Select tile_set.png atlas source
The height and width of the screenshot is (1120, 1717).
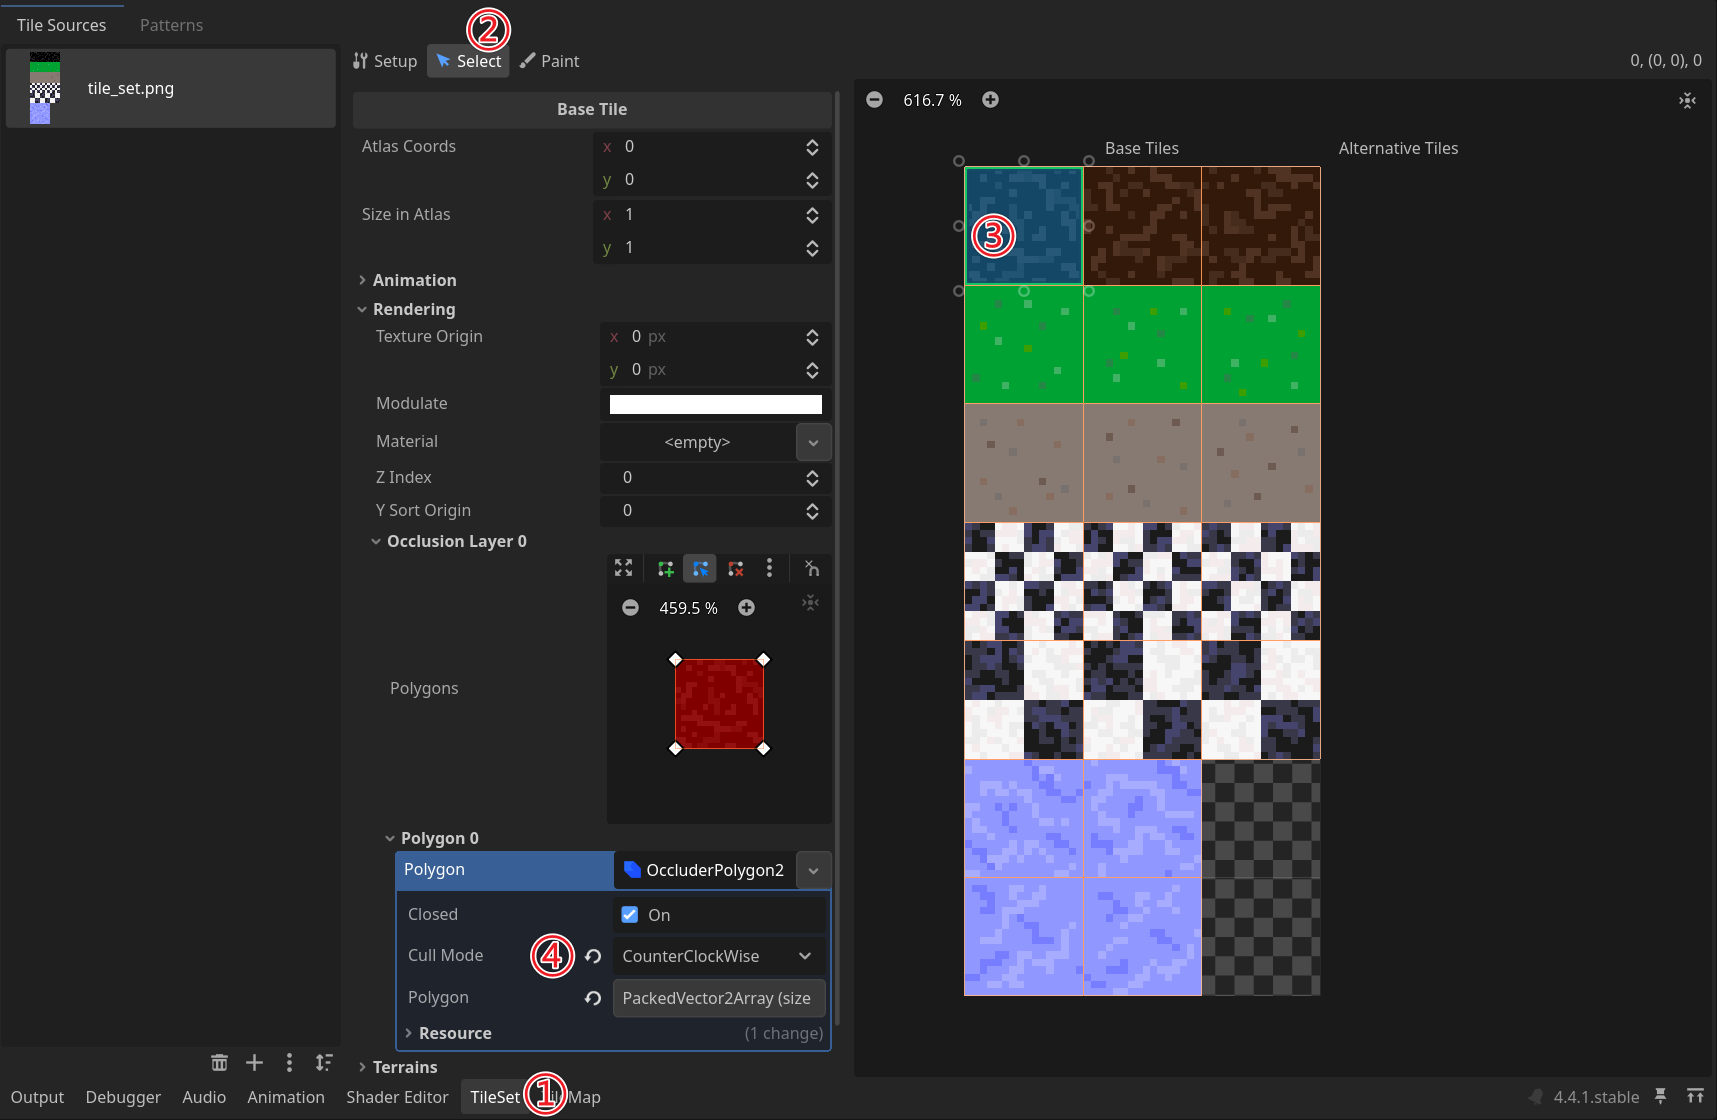[171, 88]
